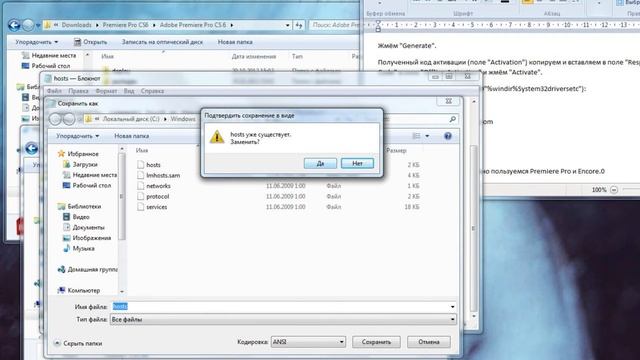
Task: Click Дата изменения column header in Explorer
Action: [254, 56]
